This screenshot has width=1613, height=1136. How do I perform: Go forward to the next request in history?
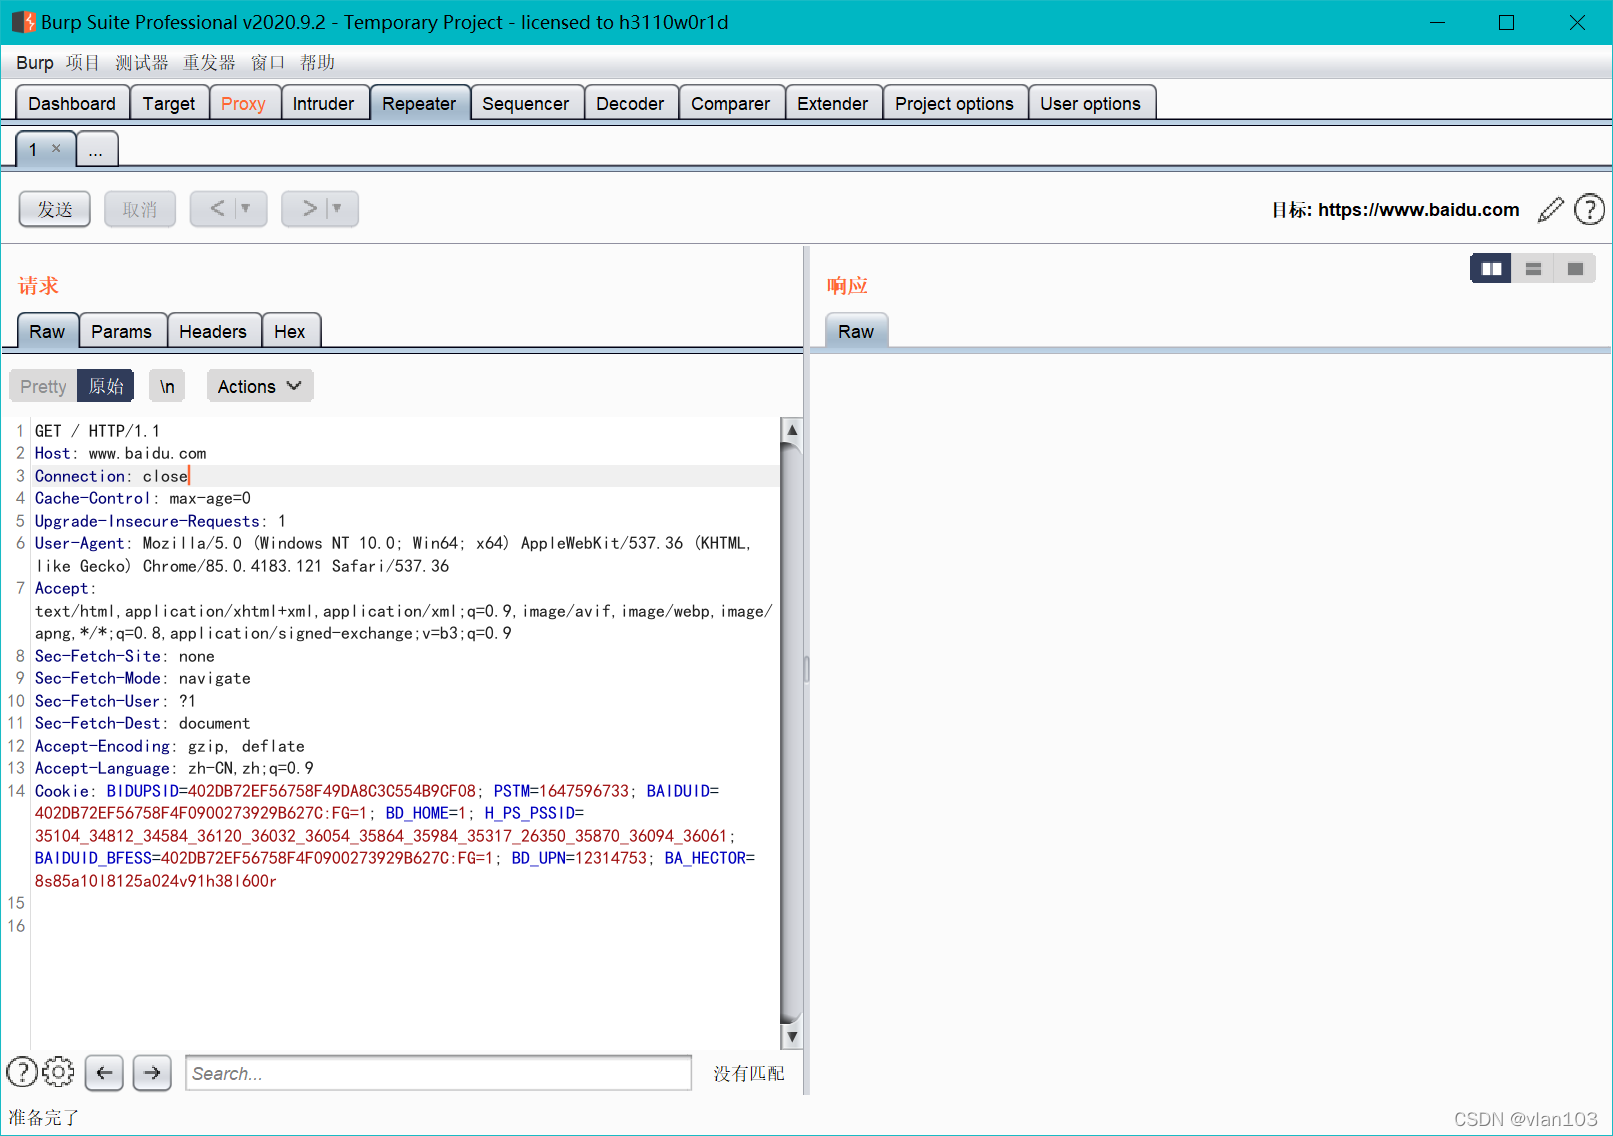pos(308,209)
